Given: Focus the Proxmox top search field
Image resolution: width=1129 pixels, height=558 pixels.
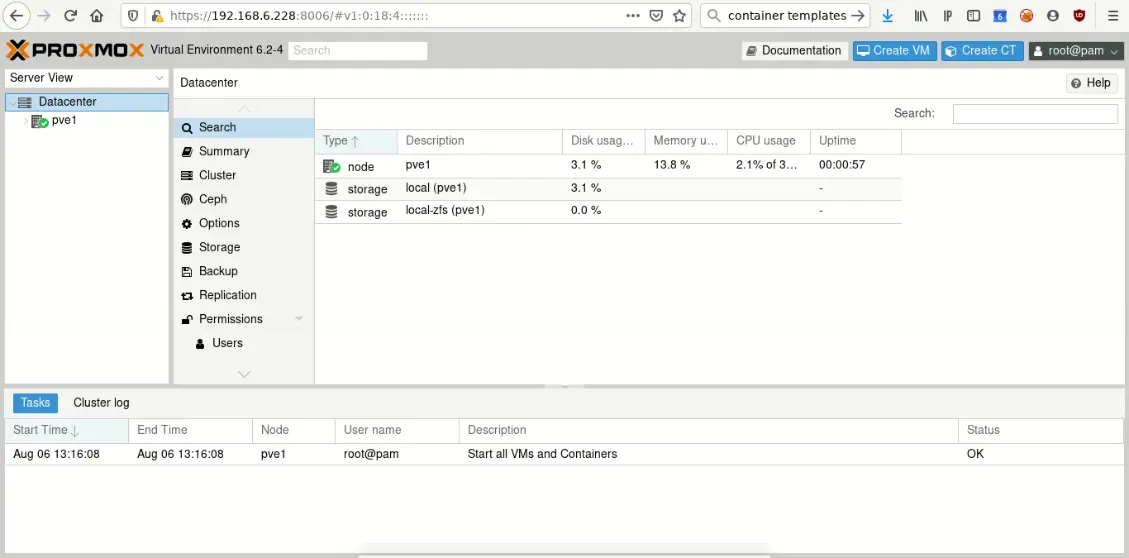Looking at the screenshot, I should pos(358,50).
